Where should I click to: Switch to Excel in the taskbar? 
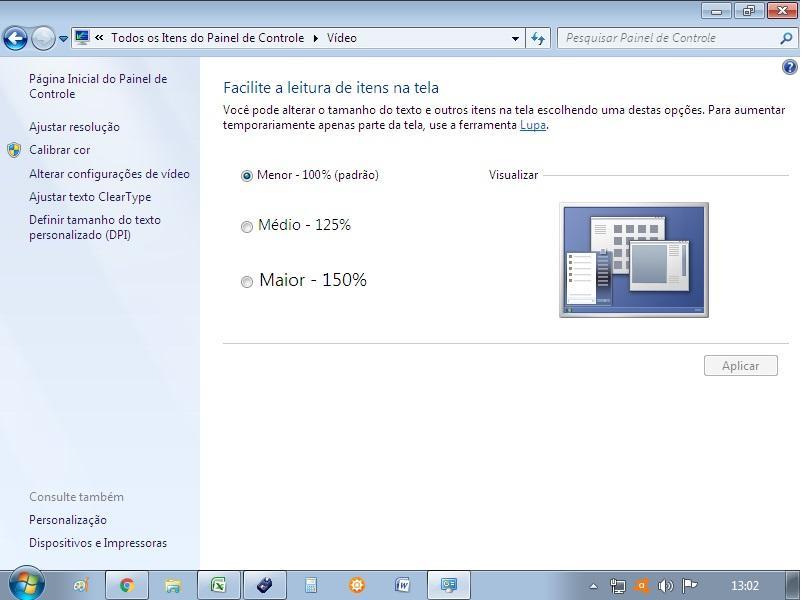tap(219, 585)
